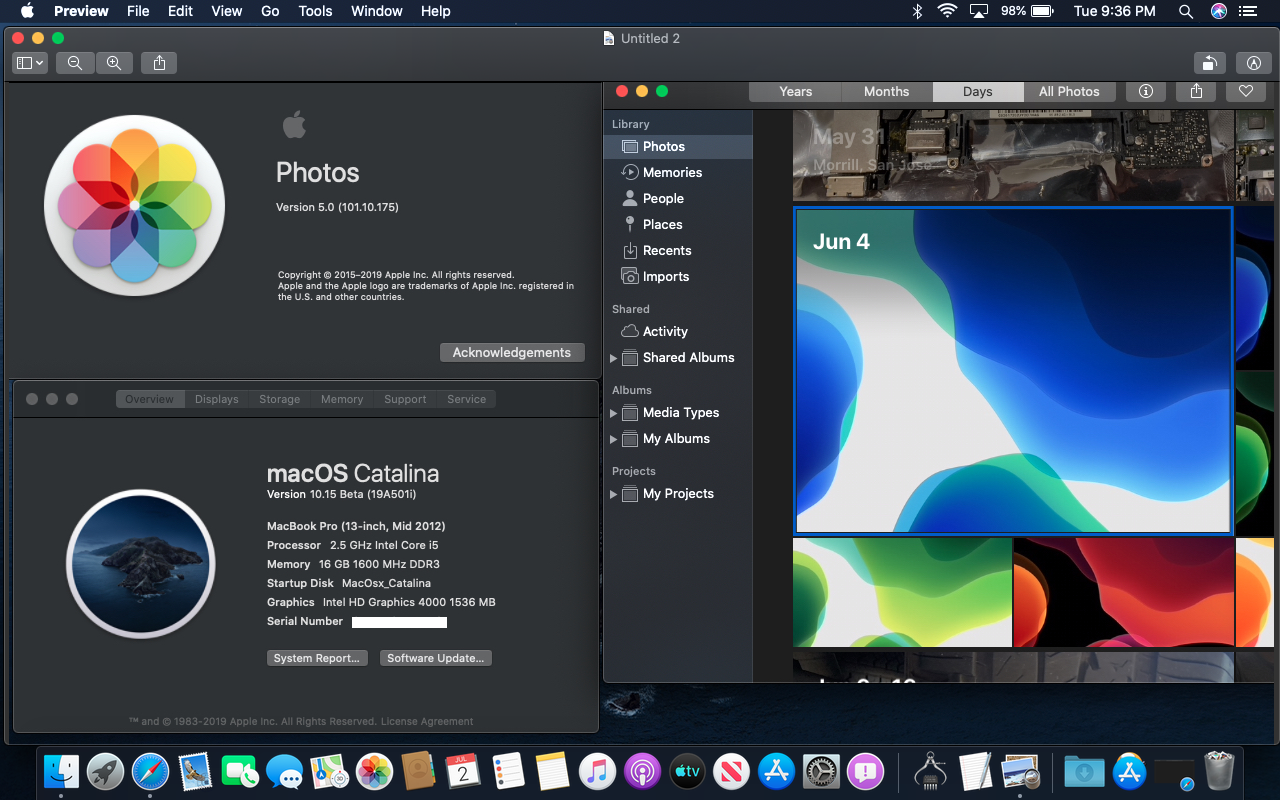Screen dimensions: 1280x800
Task: Show All Photos view
Action: tap(1069, 91)
